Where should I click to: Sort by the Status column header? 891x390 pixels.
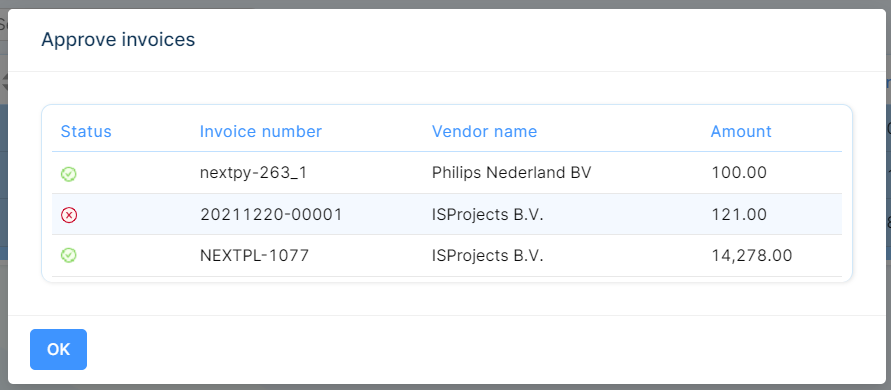tap(86, 132)
